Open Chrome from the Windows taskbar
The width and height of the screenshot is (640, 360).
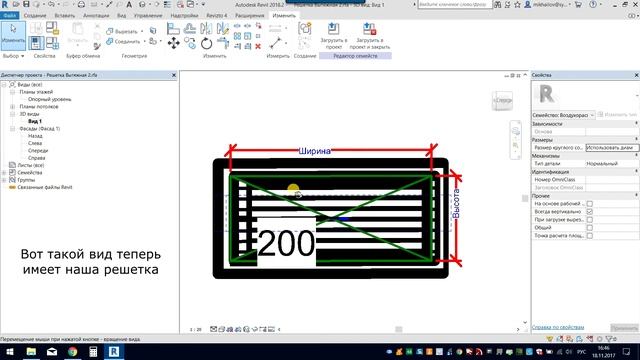coord(73,351)
